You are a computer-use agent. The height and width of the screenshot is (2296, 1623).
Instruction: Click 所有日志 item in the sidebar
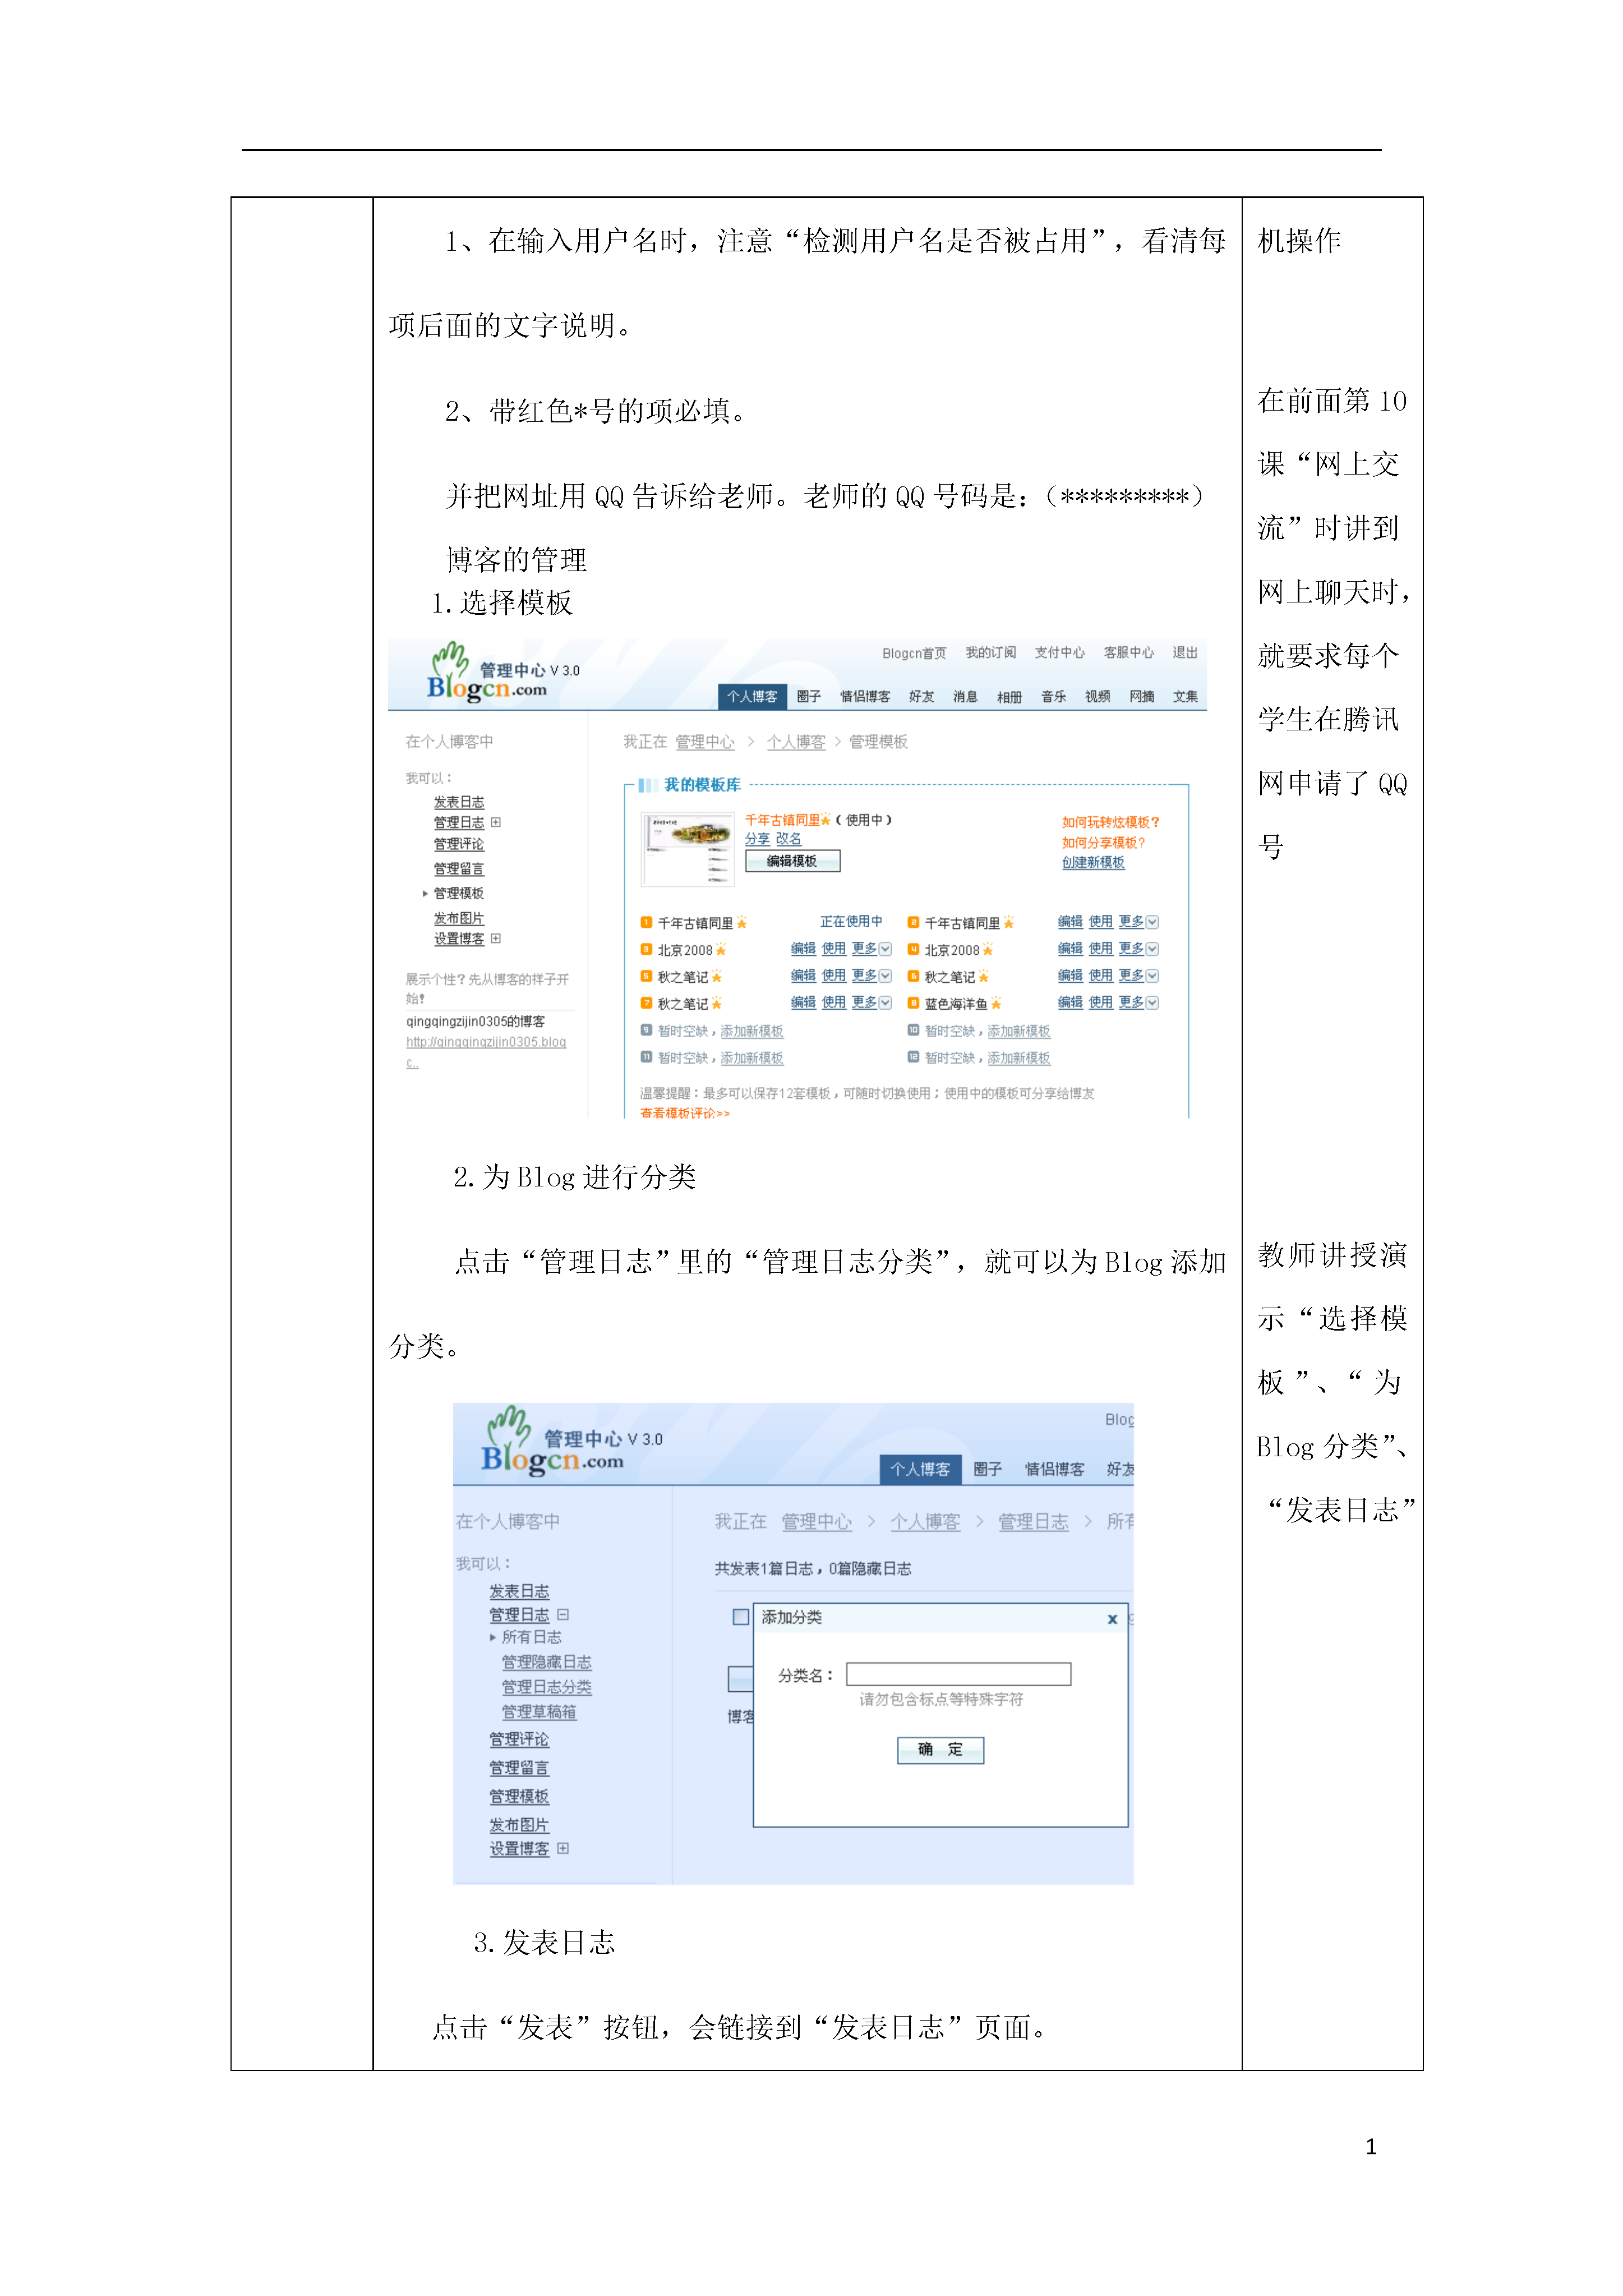pyautogui.click(x=531, y=1636)
